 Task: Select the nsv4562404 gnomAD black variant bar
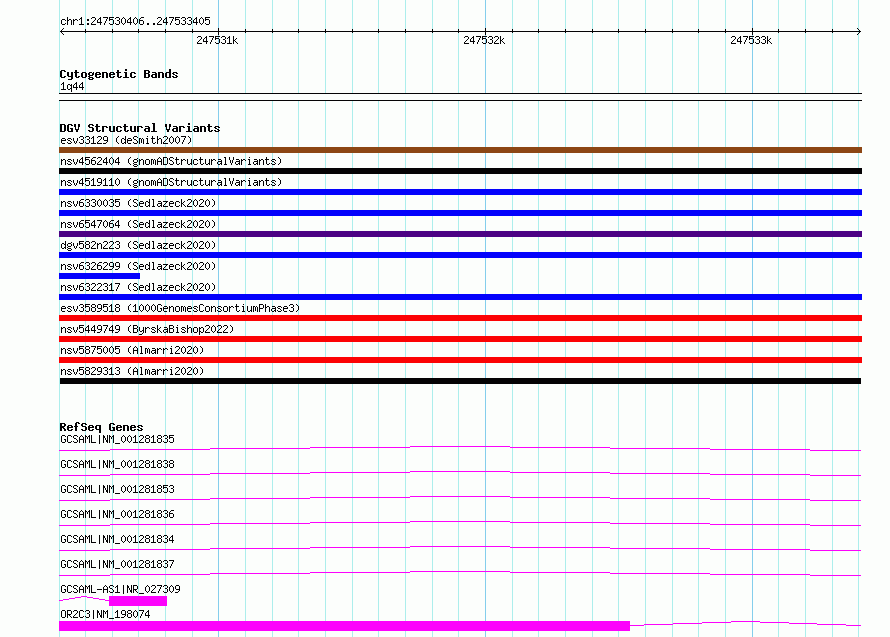pos(460,171)
